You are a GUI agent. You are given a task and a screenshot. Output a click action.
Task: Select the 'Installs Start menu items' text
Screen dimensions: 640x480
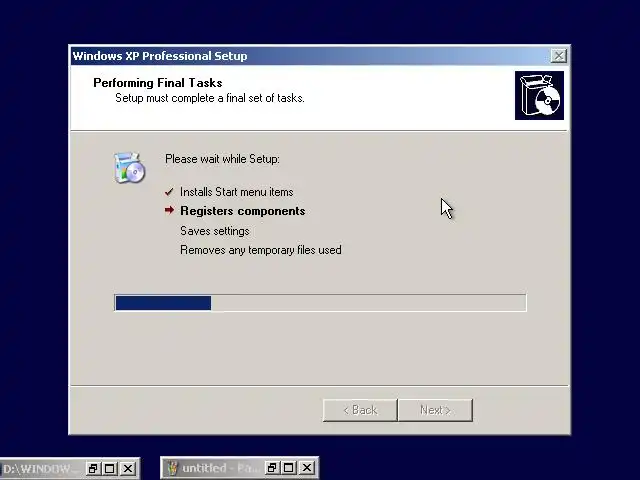(x=237, y=192)
